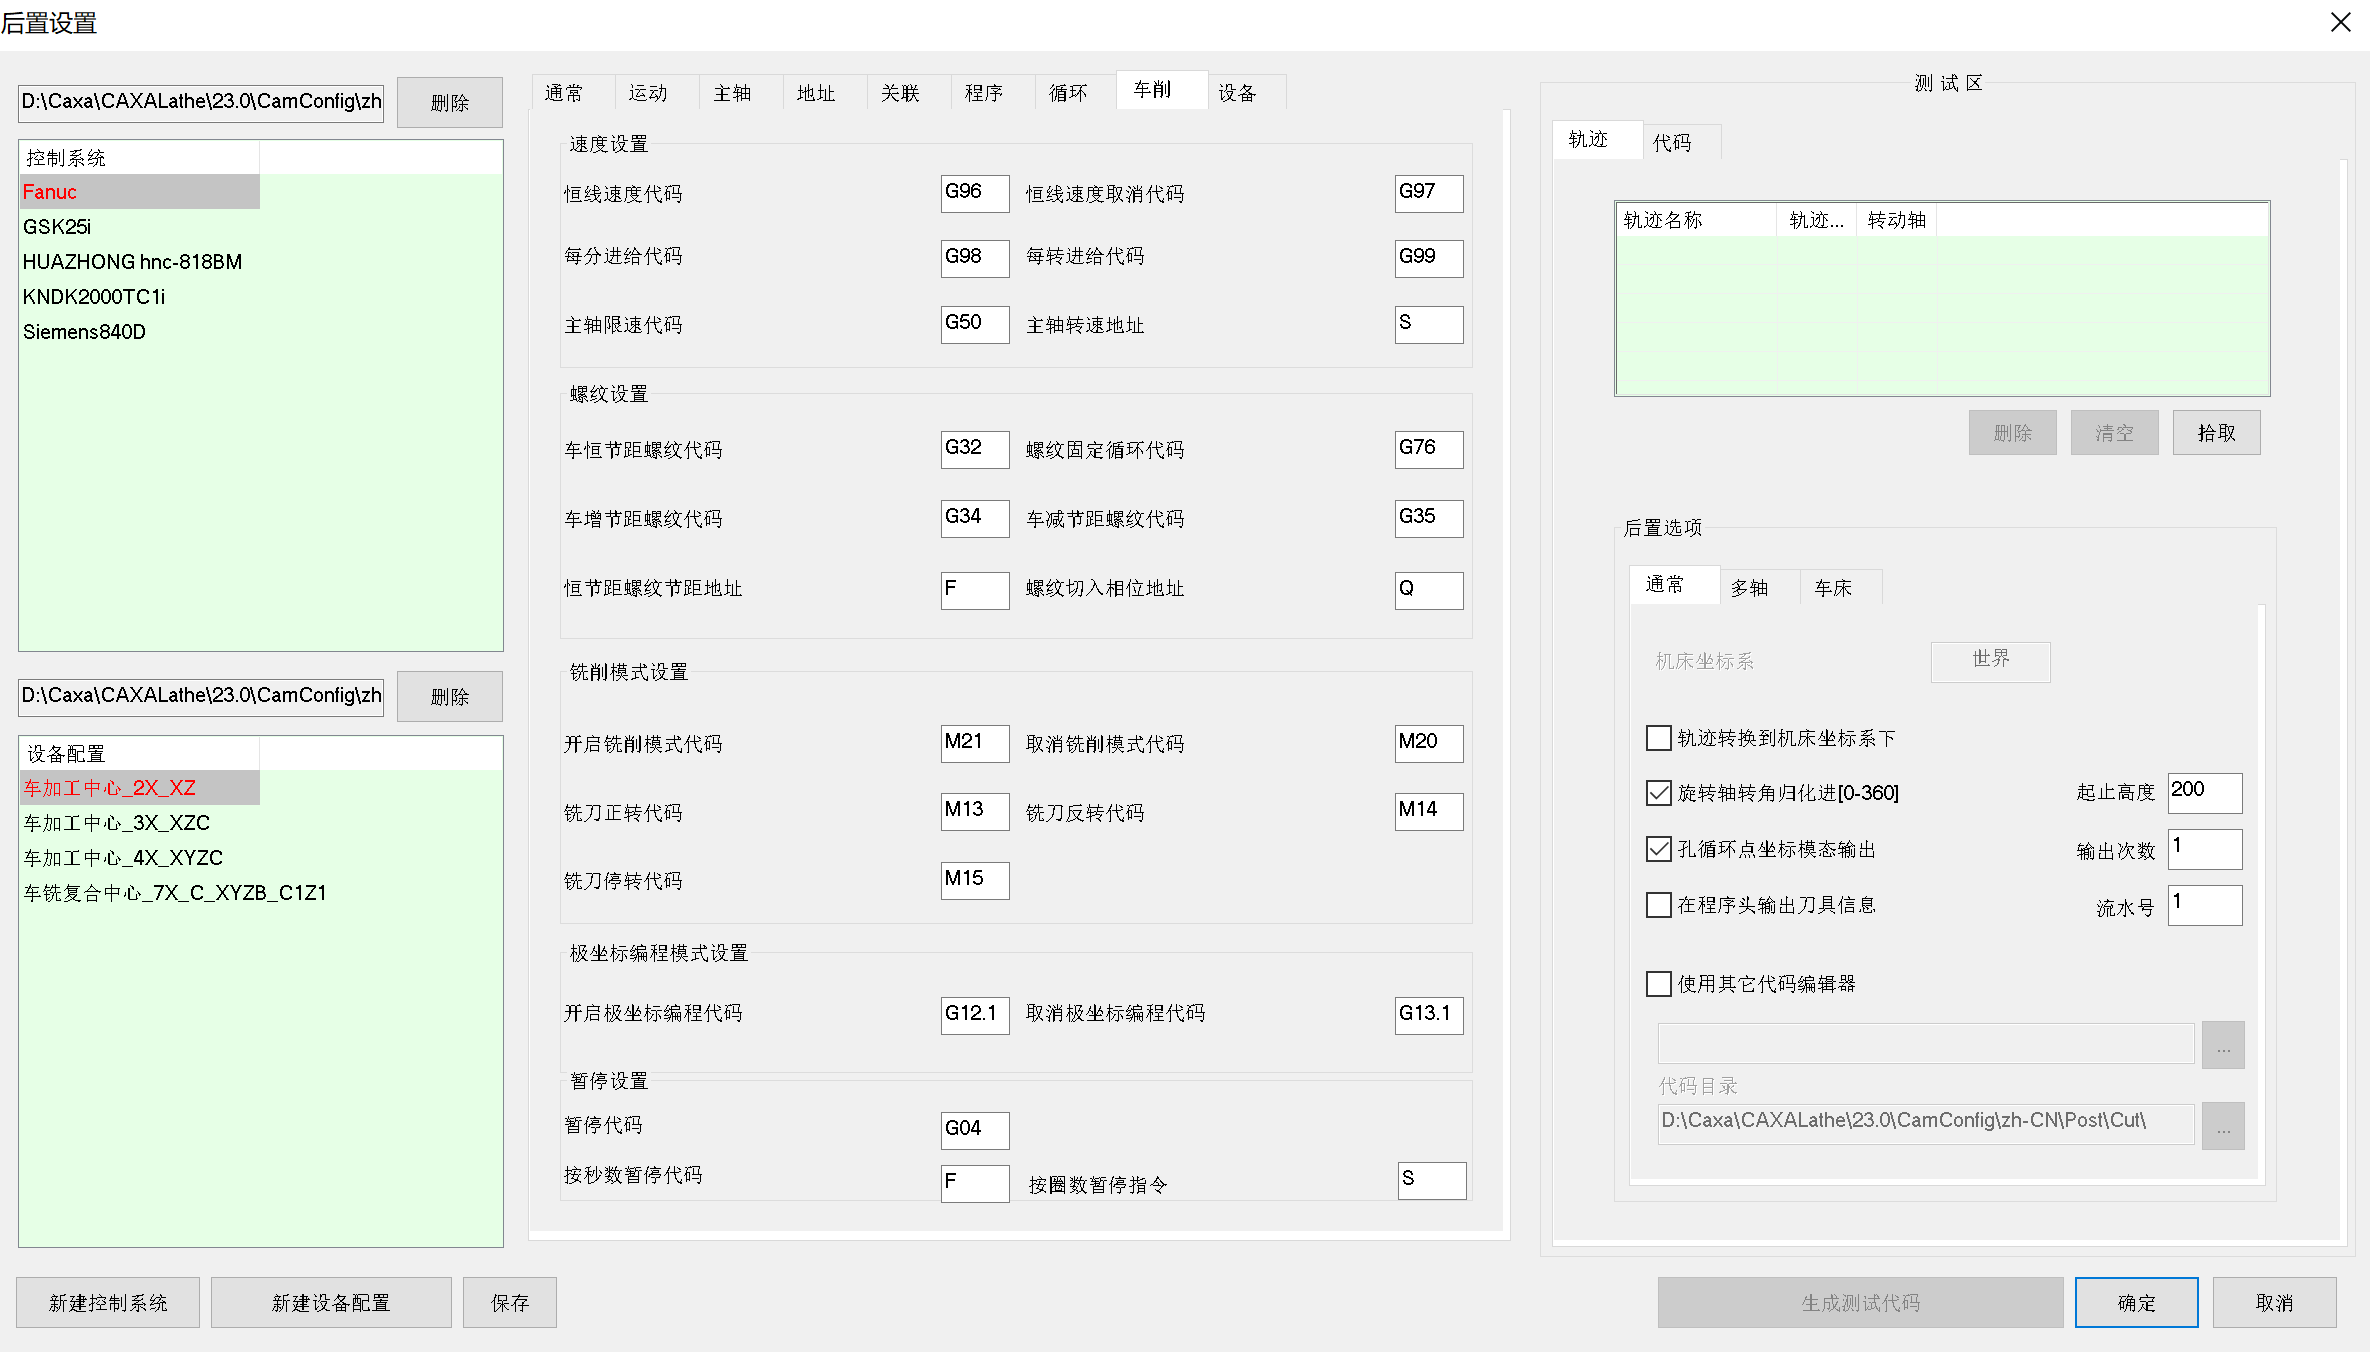
Task: Click the 新建控制系统 button
Action: [108, 1302]
